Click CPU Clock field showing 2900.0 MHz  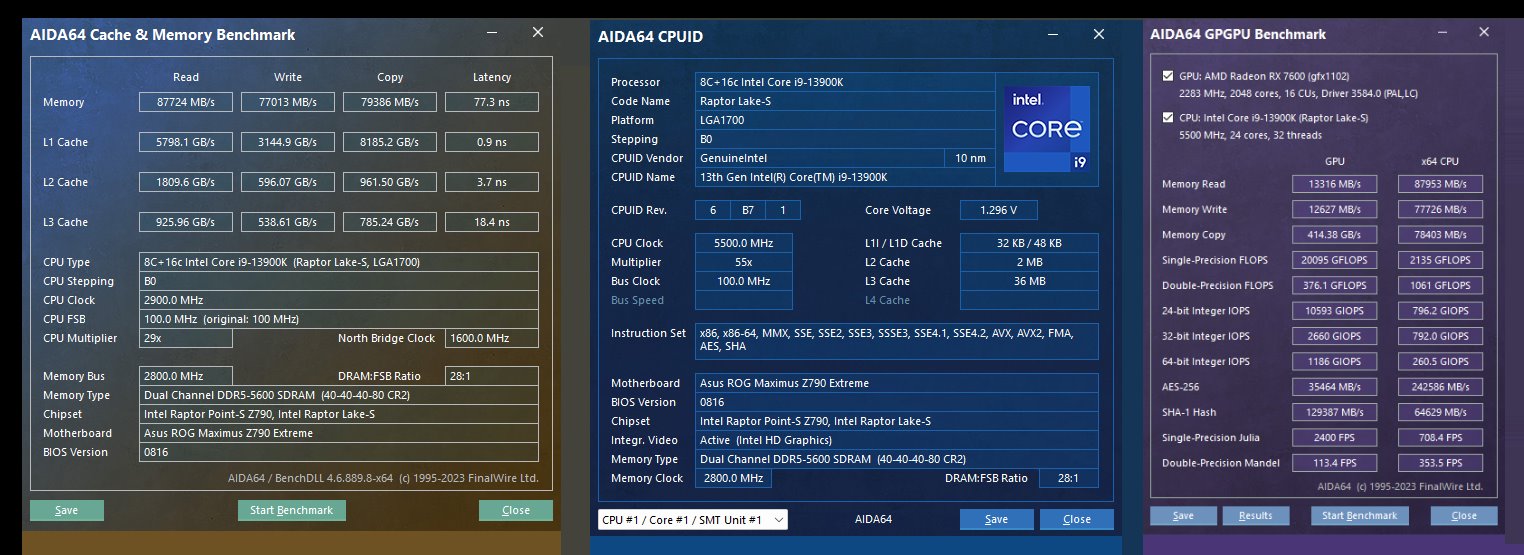click(x=339, y=300)
